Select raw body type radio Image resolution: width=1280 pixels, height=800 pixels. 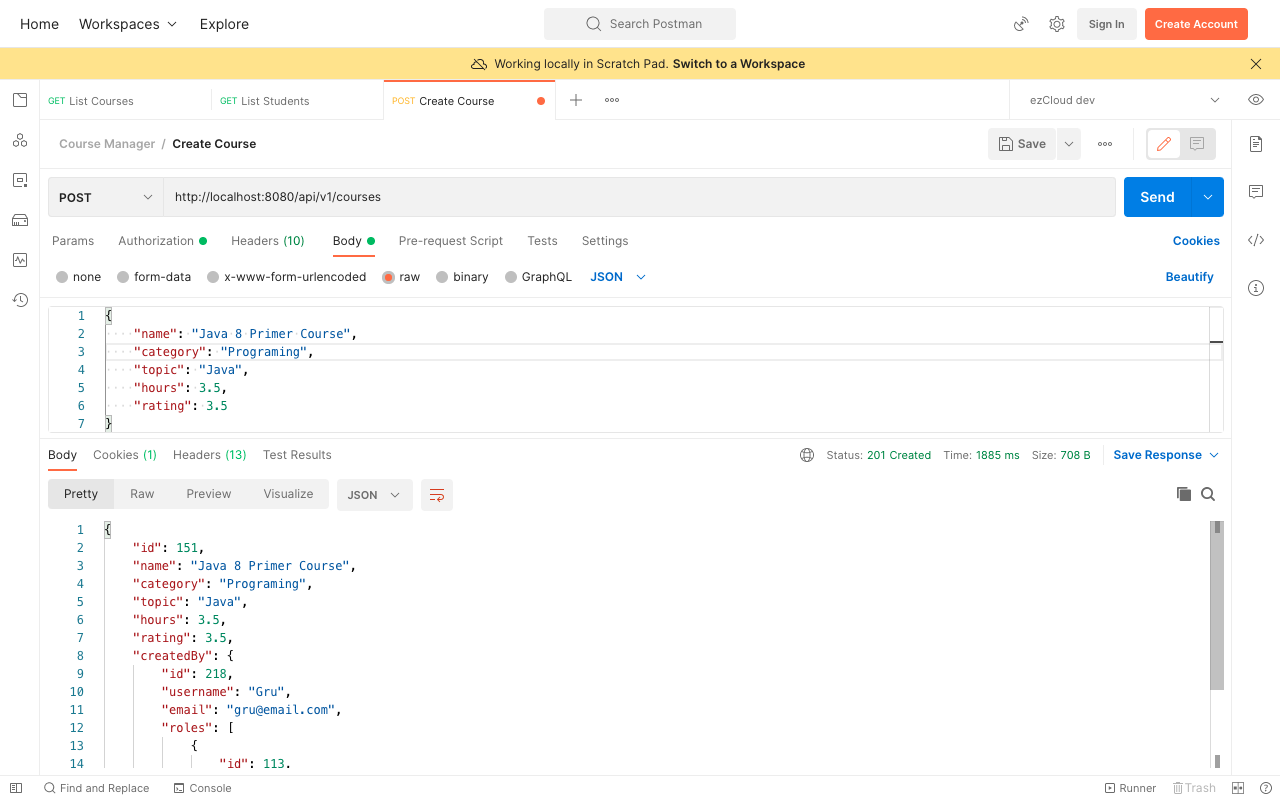coord(388,277)
